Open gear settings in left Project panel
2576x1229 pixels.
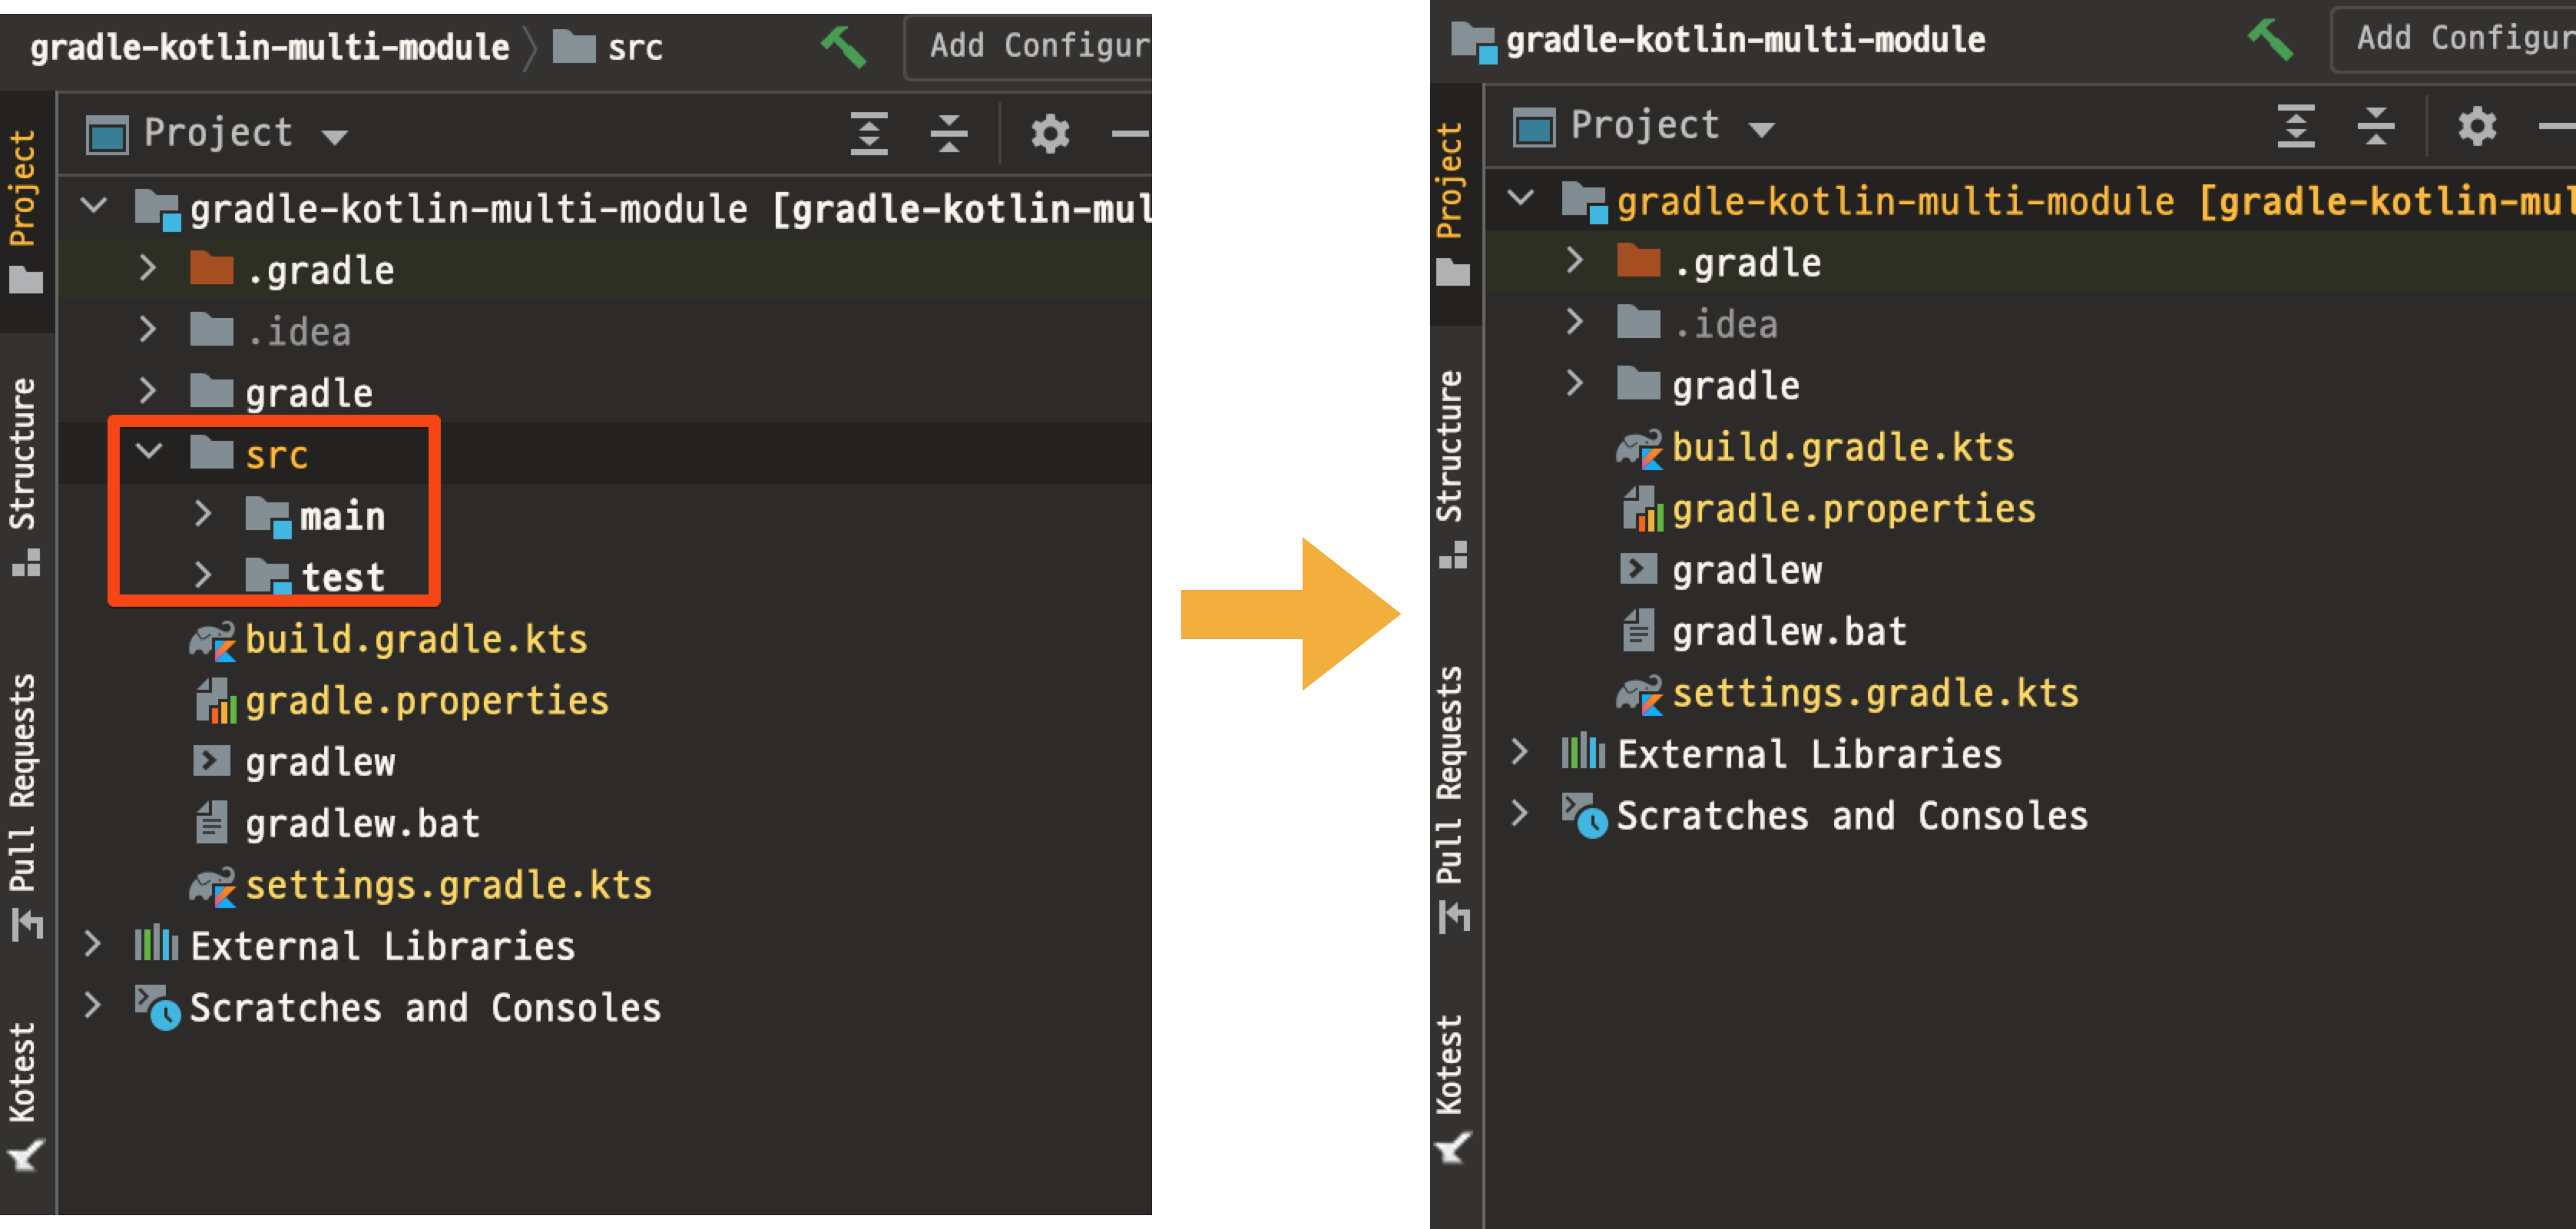click(x=1049, y=133)
